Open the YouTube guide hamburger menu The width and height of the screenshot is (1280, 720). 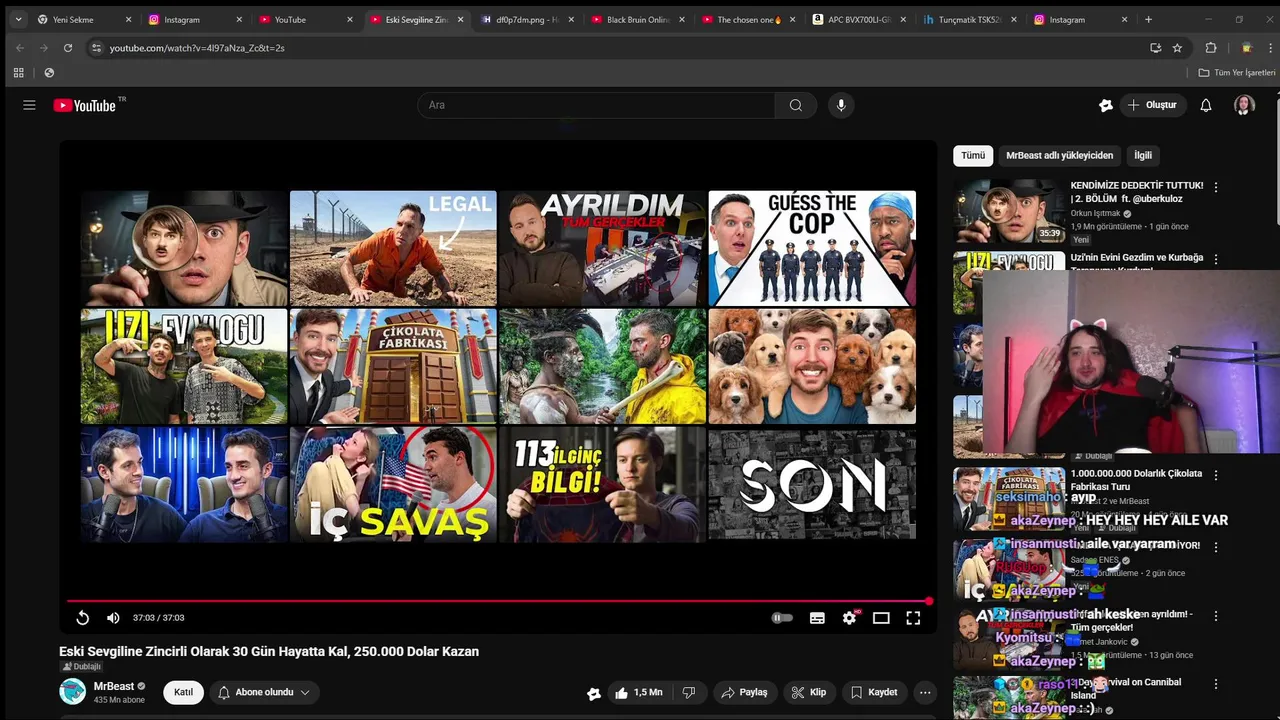coord(29,105)
